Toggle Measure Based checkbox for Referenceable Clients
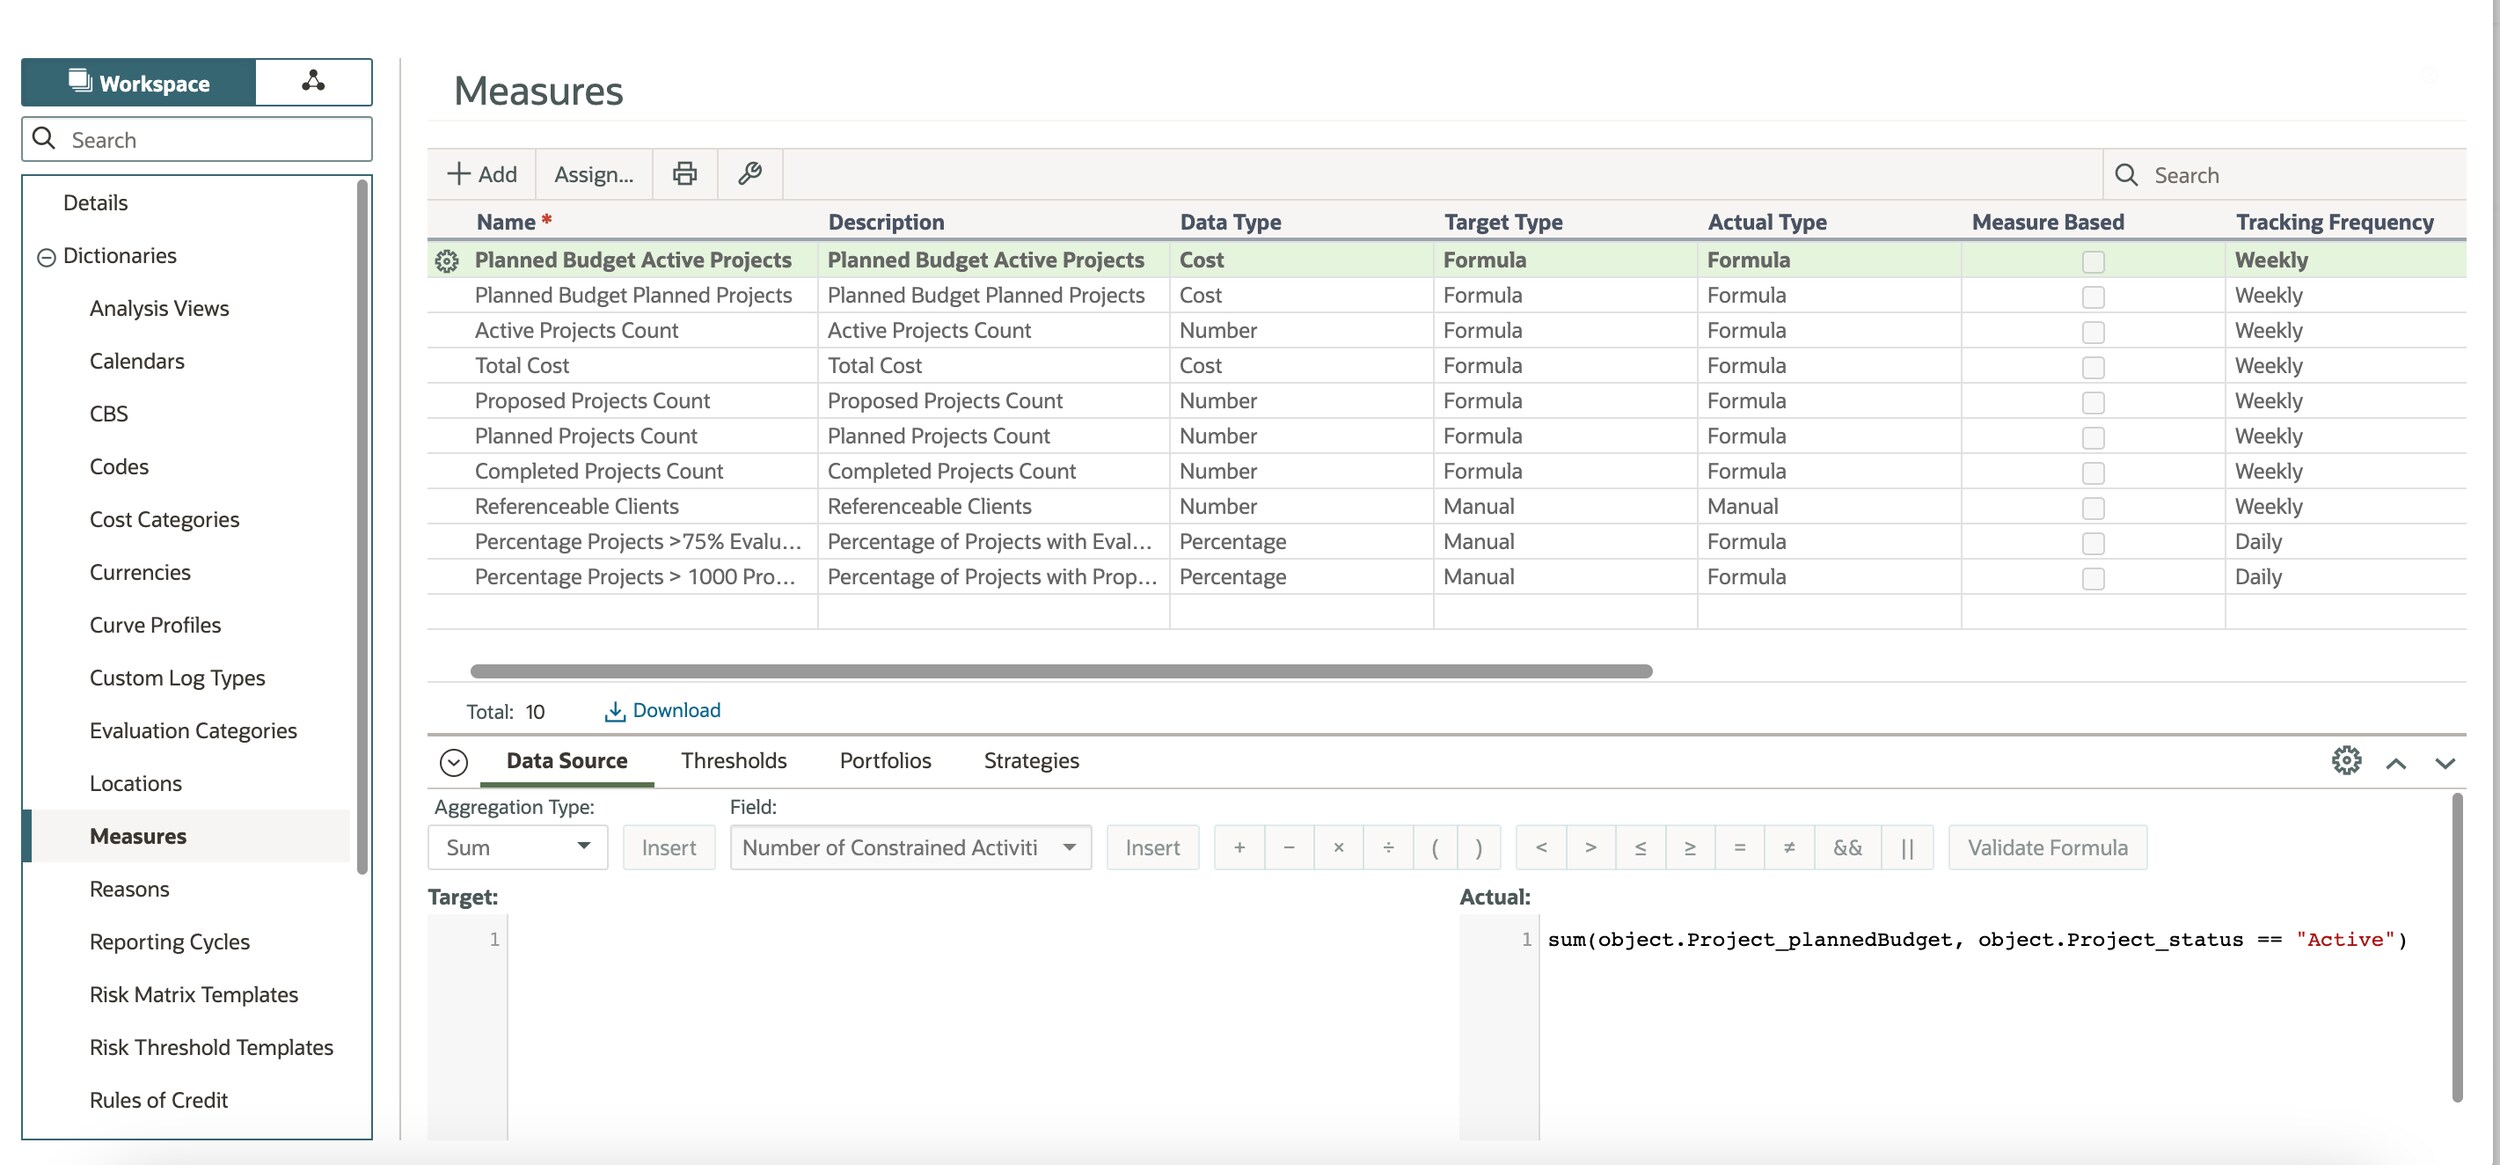 pos(2093,508)
